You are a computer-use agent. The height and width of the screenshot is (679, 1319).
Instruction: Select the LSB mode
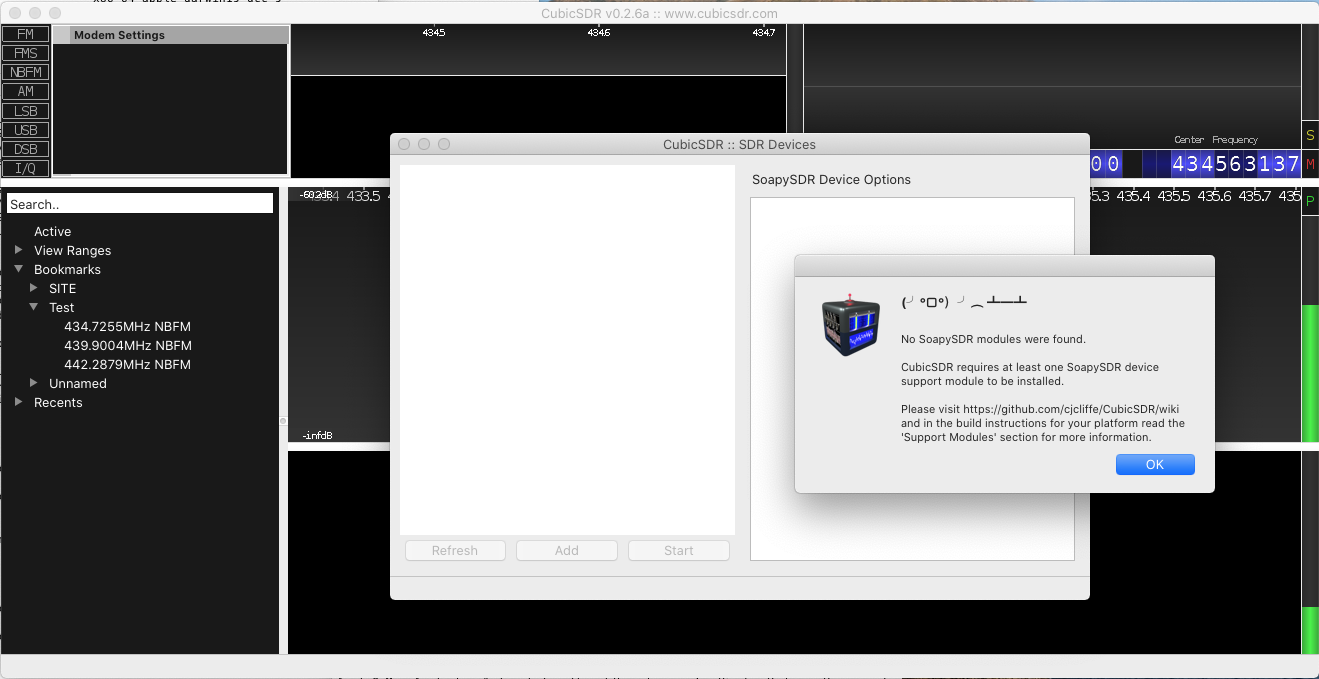(x=25, y=110)
